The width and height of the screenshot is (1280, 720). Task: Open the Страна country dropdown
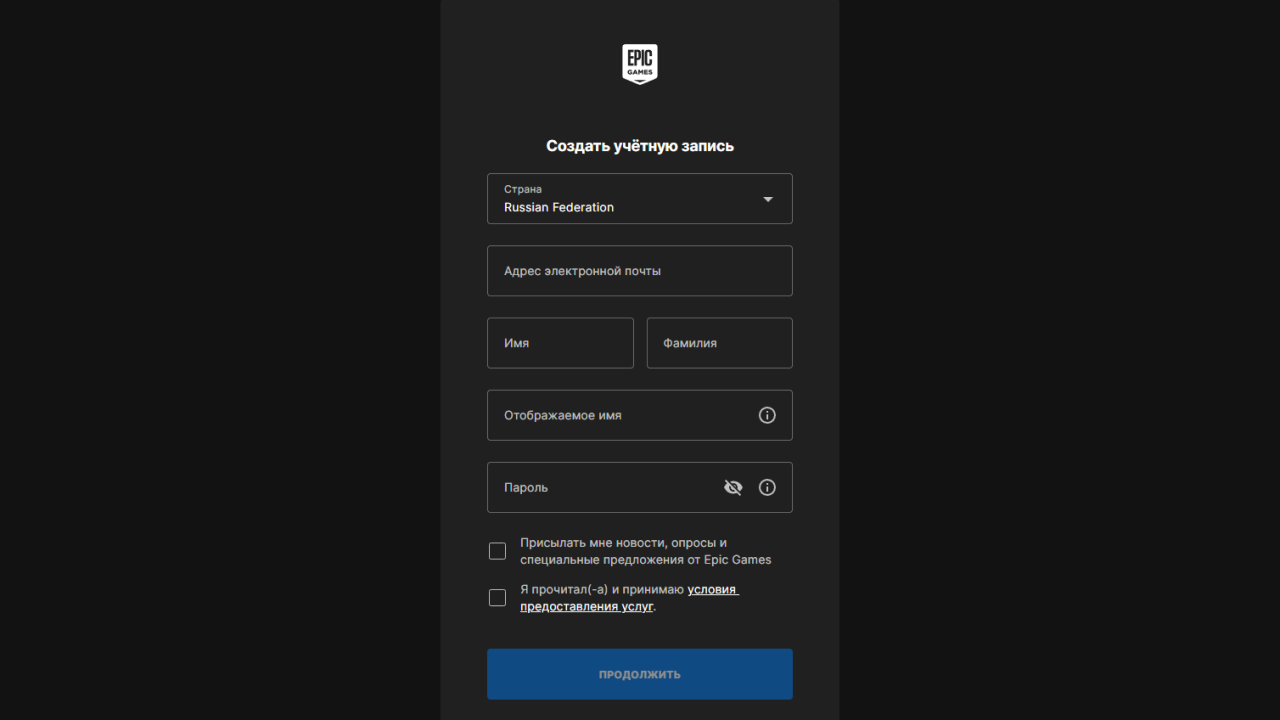point(640,198)
